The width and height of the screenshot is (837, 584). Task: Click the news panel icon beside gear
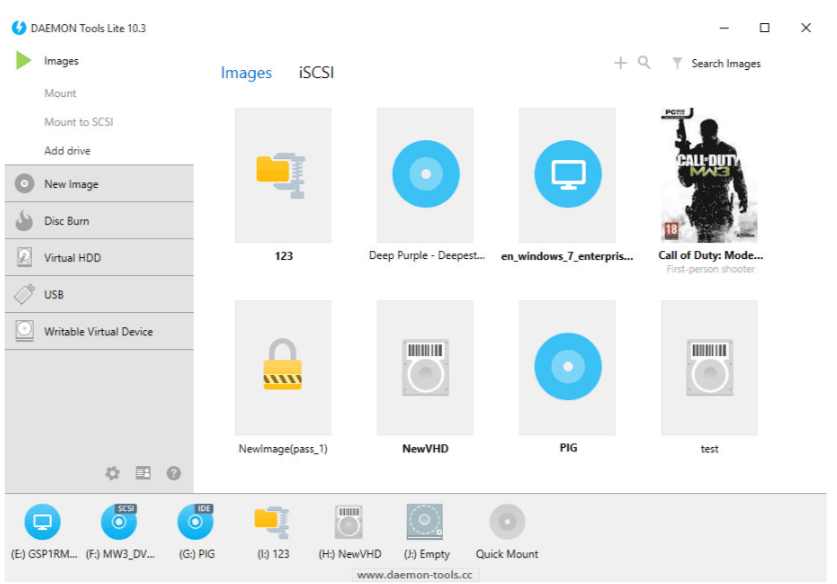point(143,473)
